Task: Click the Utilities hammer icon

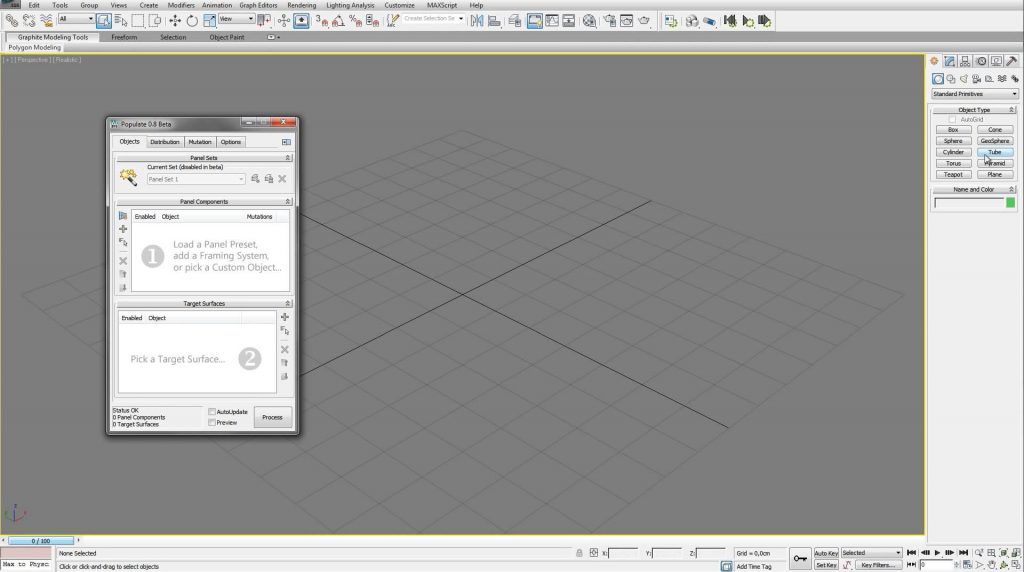Action: click(1012, 61)
